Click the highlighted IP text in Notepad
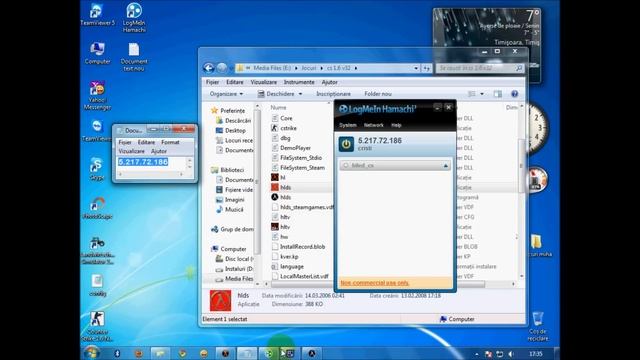The height and width of the screenshot is (360, 640). 143,162
